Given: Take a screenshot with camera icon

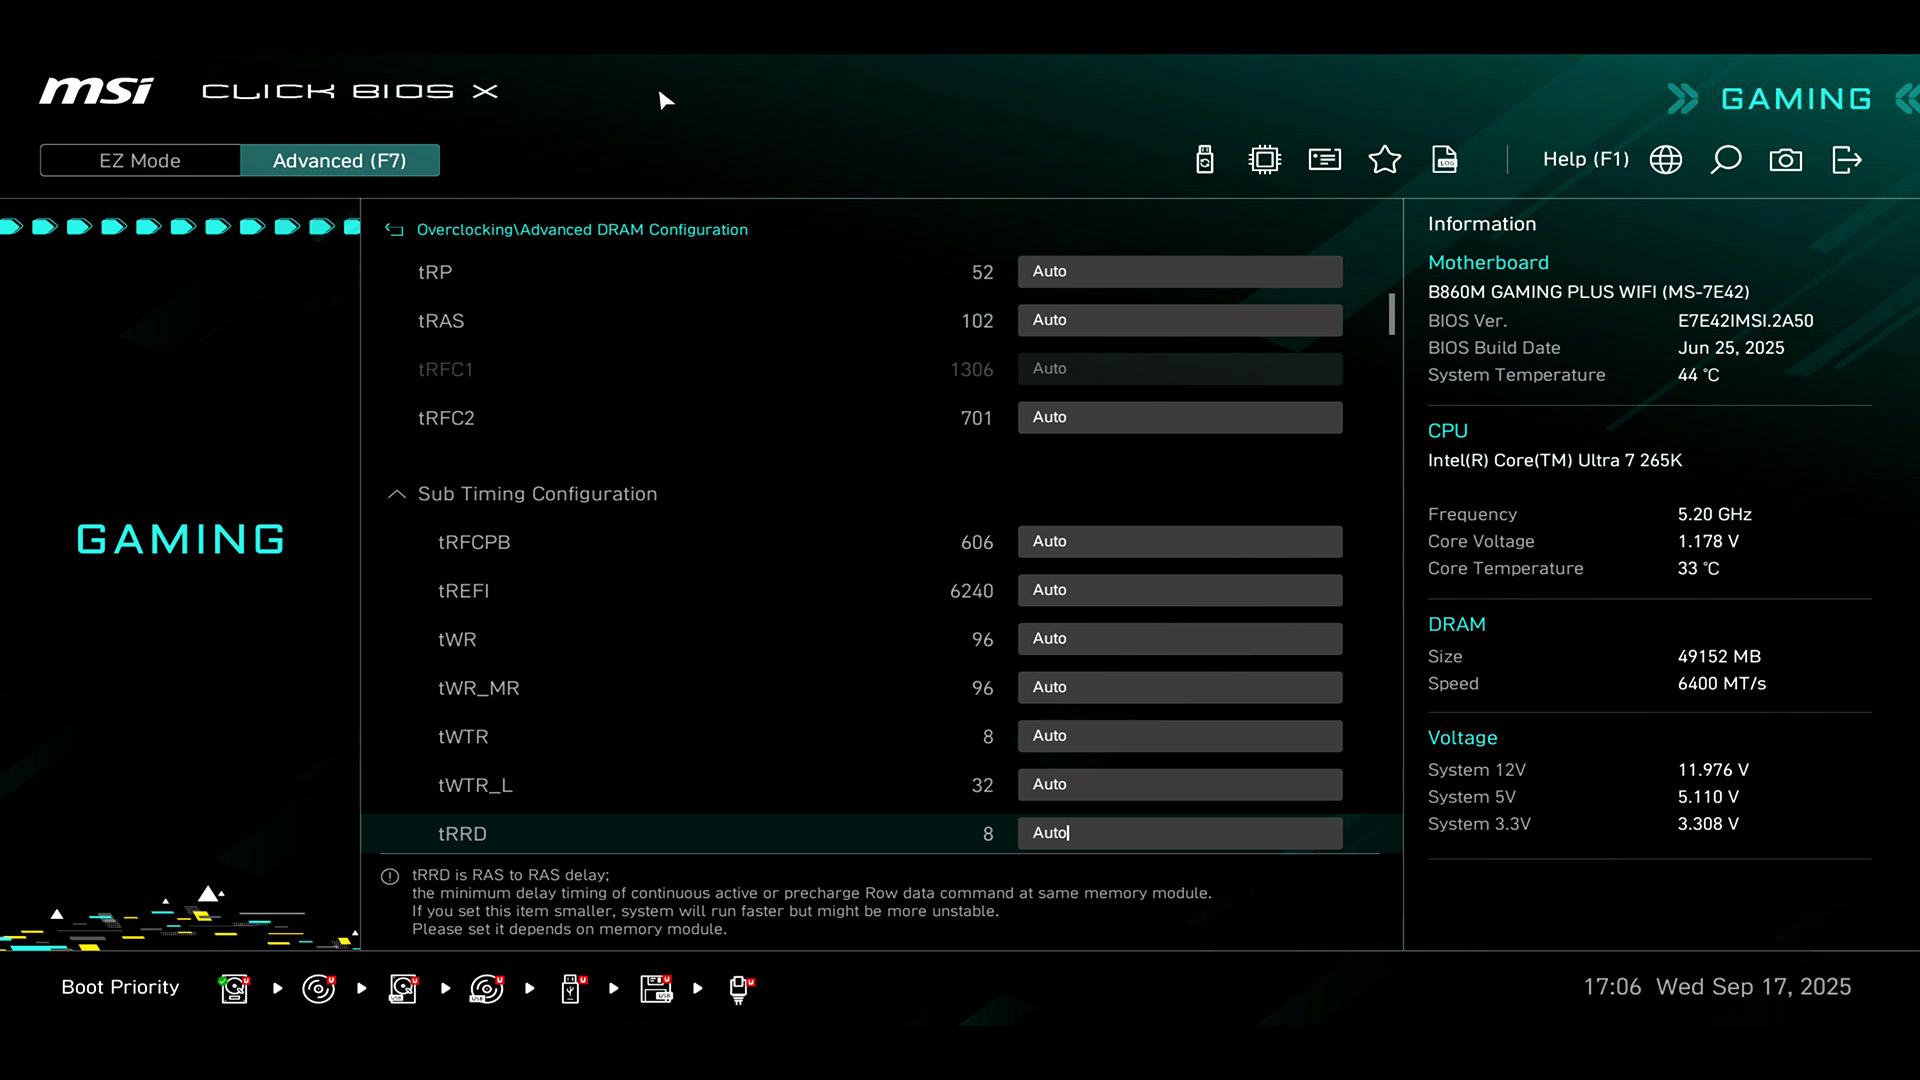Looking at the screenshot, I should tap(1785, 160).
